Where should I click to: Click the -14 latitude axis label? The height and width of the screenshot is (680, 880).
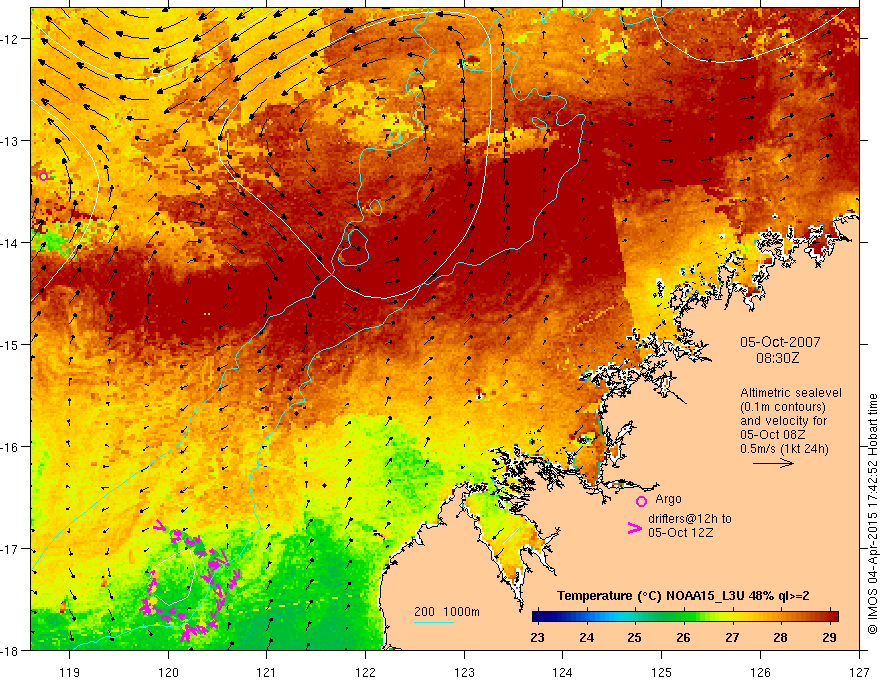(11, 243)
